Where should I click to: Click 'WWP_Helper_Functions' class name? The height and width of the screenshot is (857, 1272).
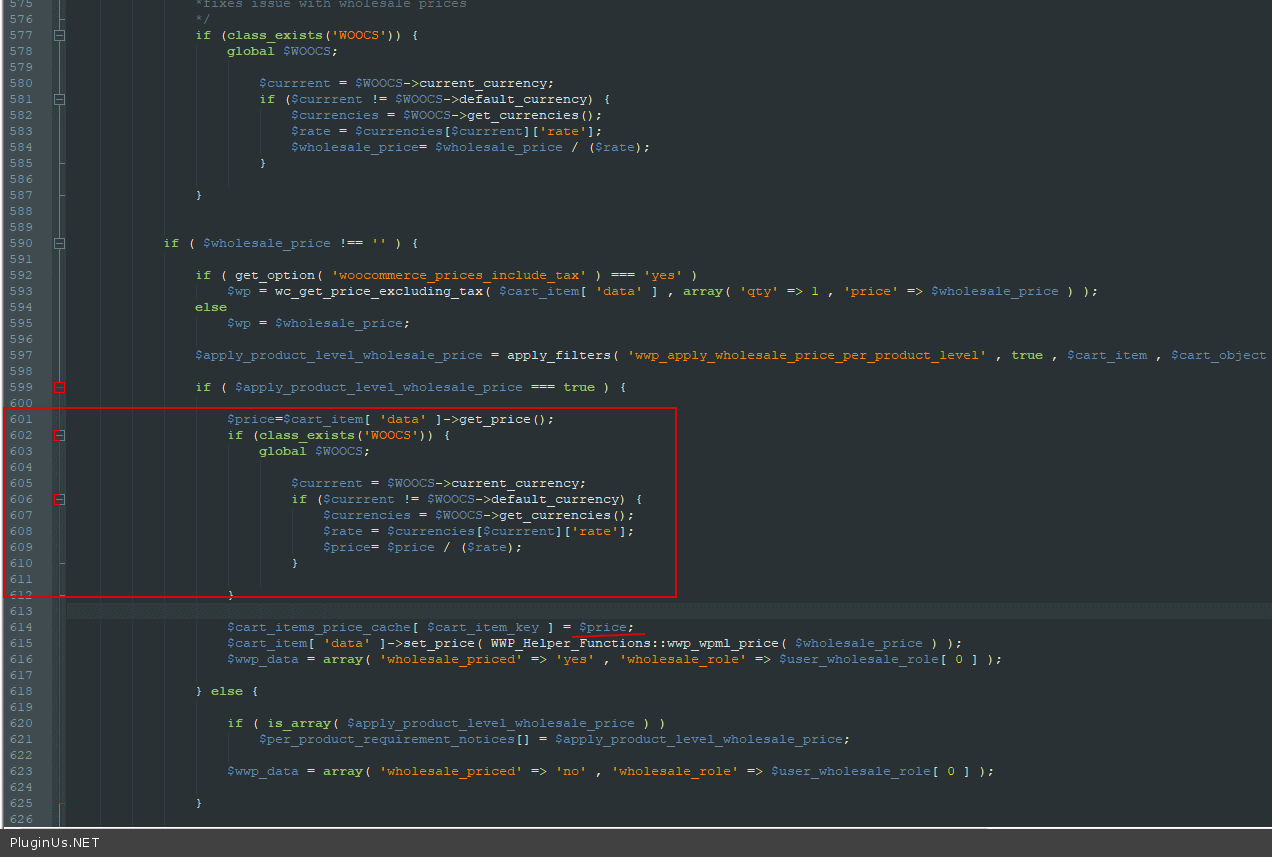(x=570, y=643)
